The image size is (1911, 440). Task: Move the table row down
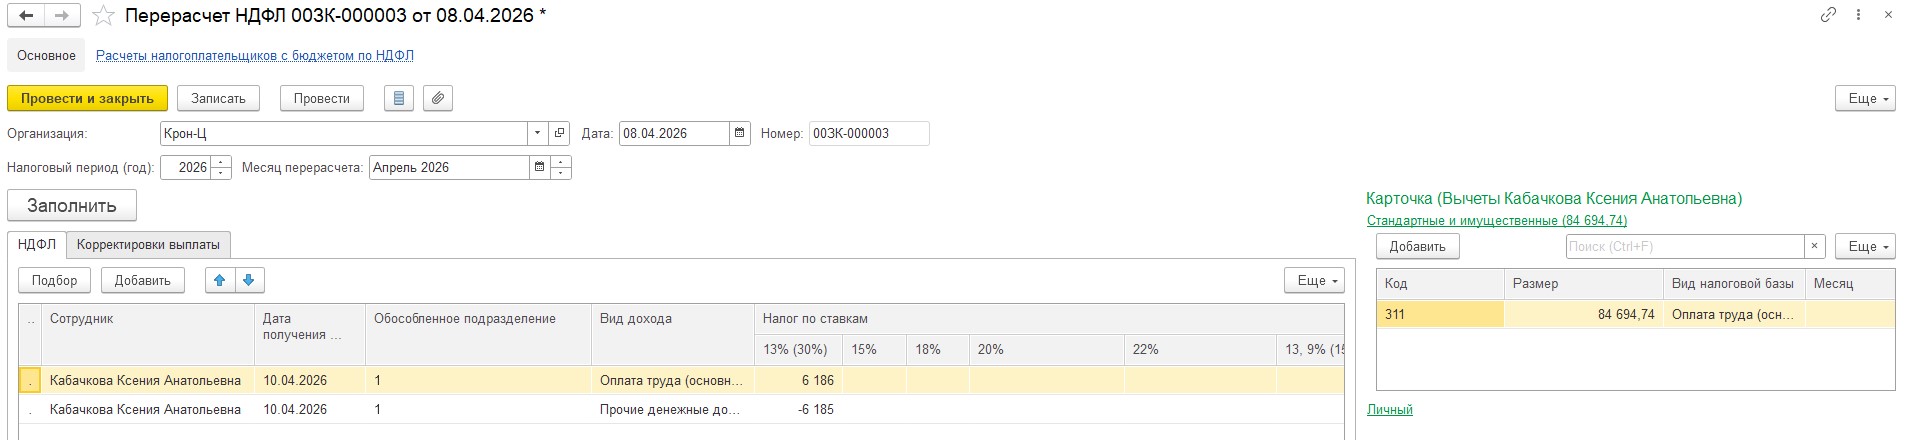click(x=249, y=280)
